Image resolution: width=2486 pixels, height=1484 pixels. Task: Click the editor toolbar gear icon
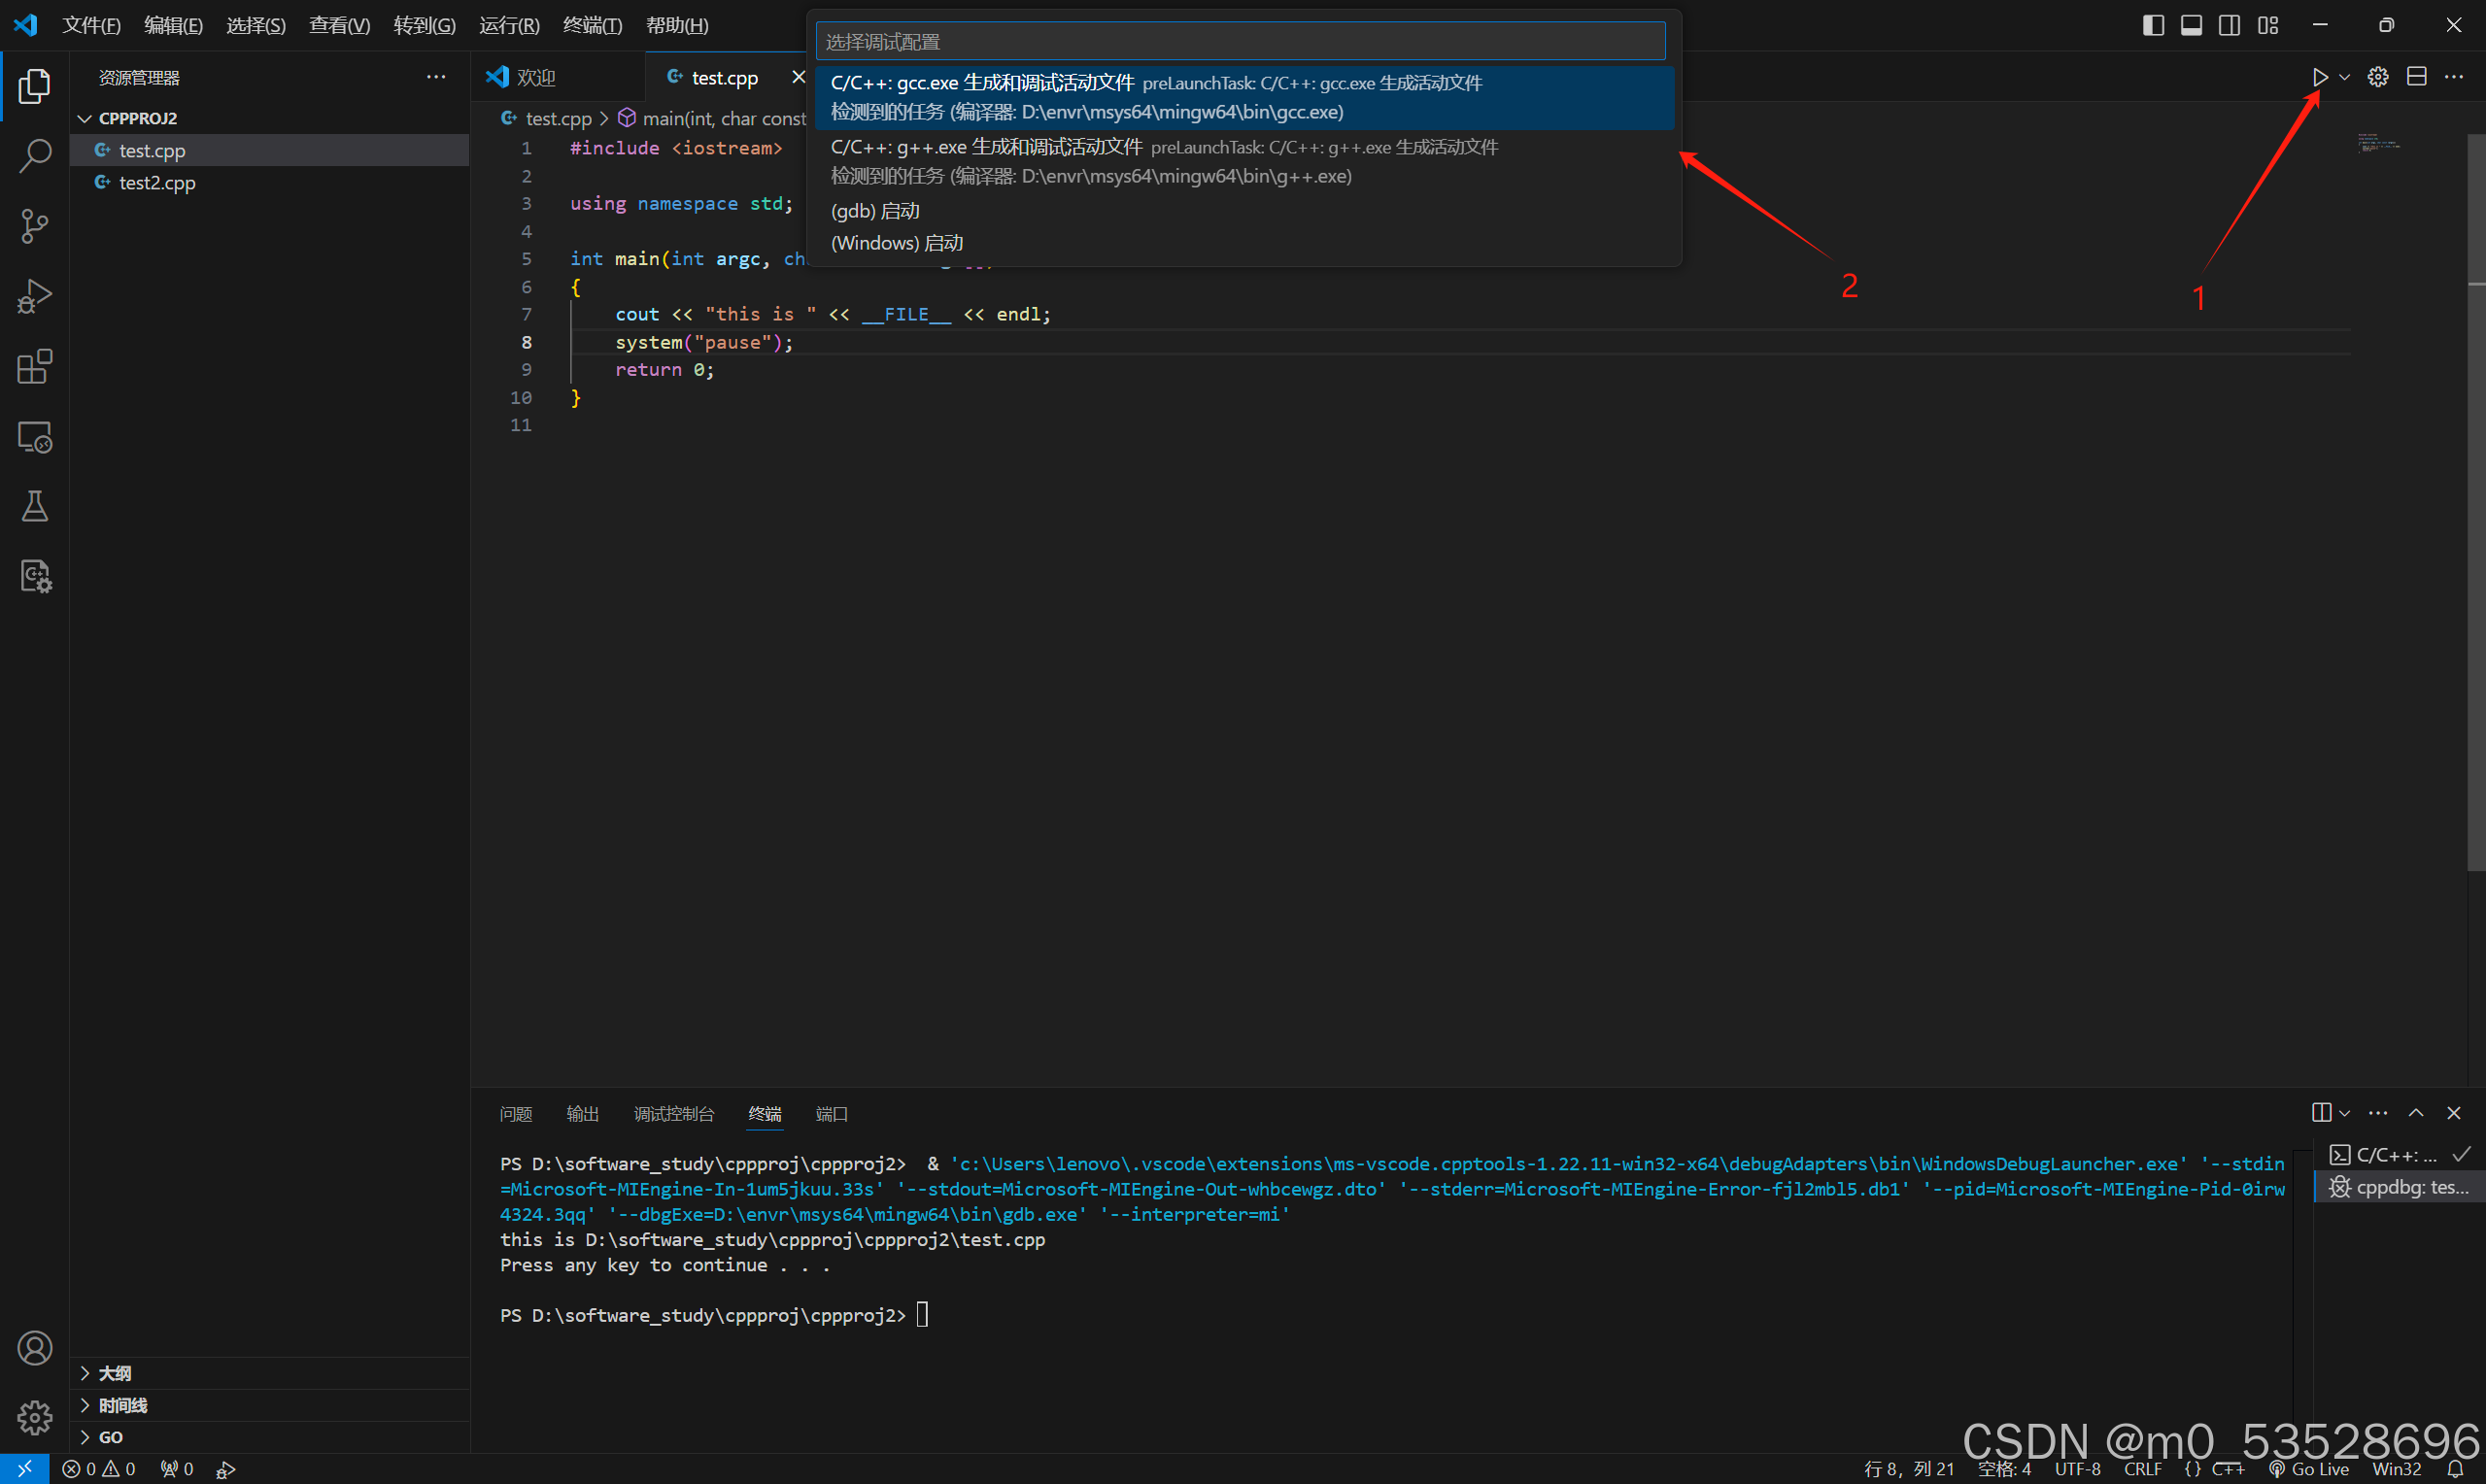click(x=2378, y=77)
